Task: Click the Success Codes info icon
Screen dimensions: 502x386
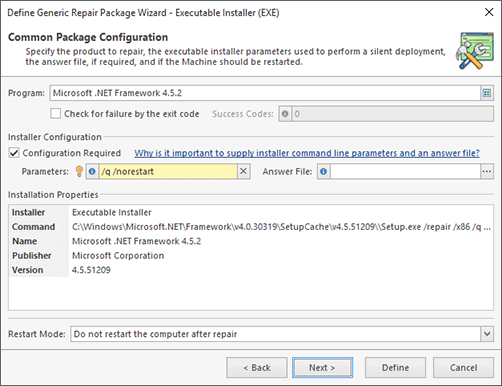Action: coord(285,114)
